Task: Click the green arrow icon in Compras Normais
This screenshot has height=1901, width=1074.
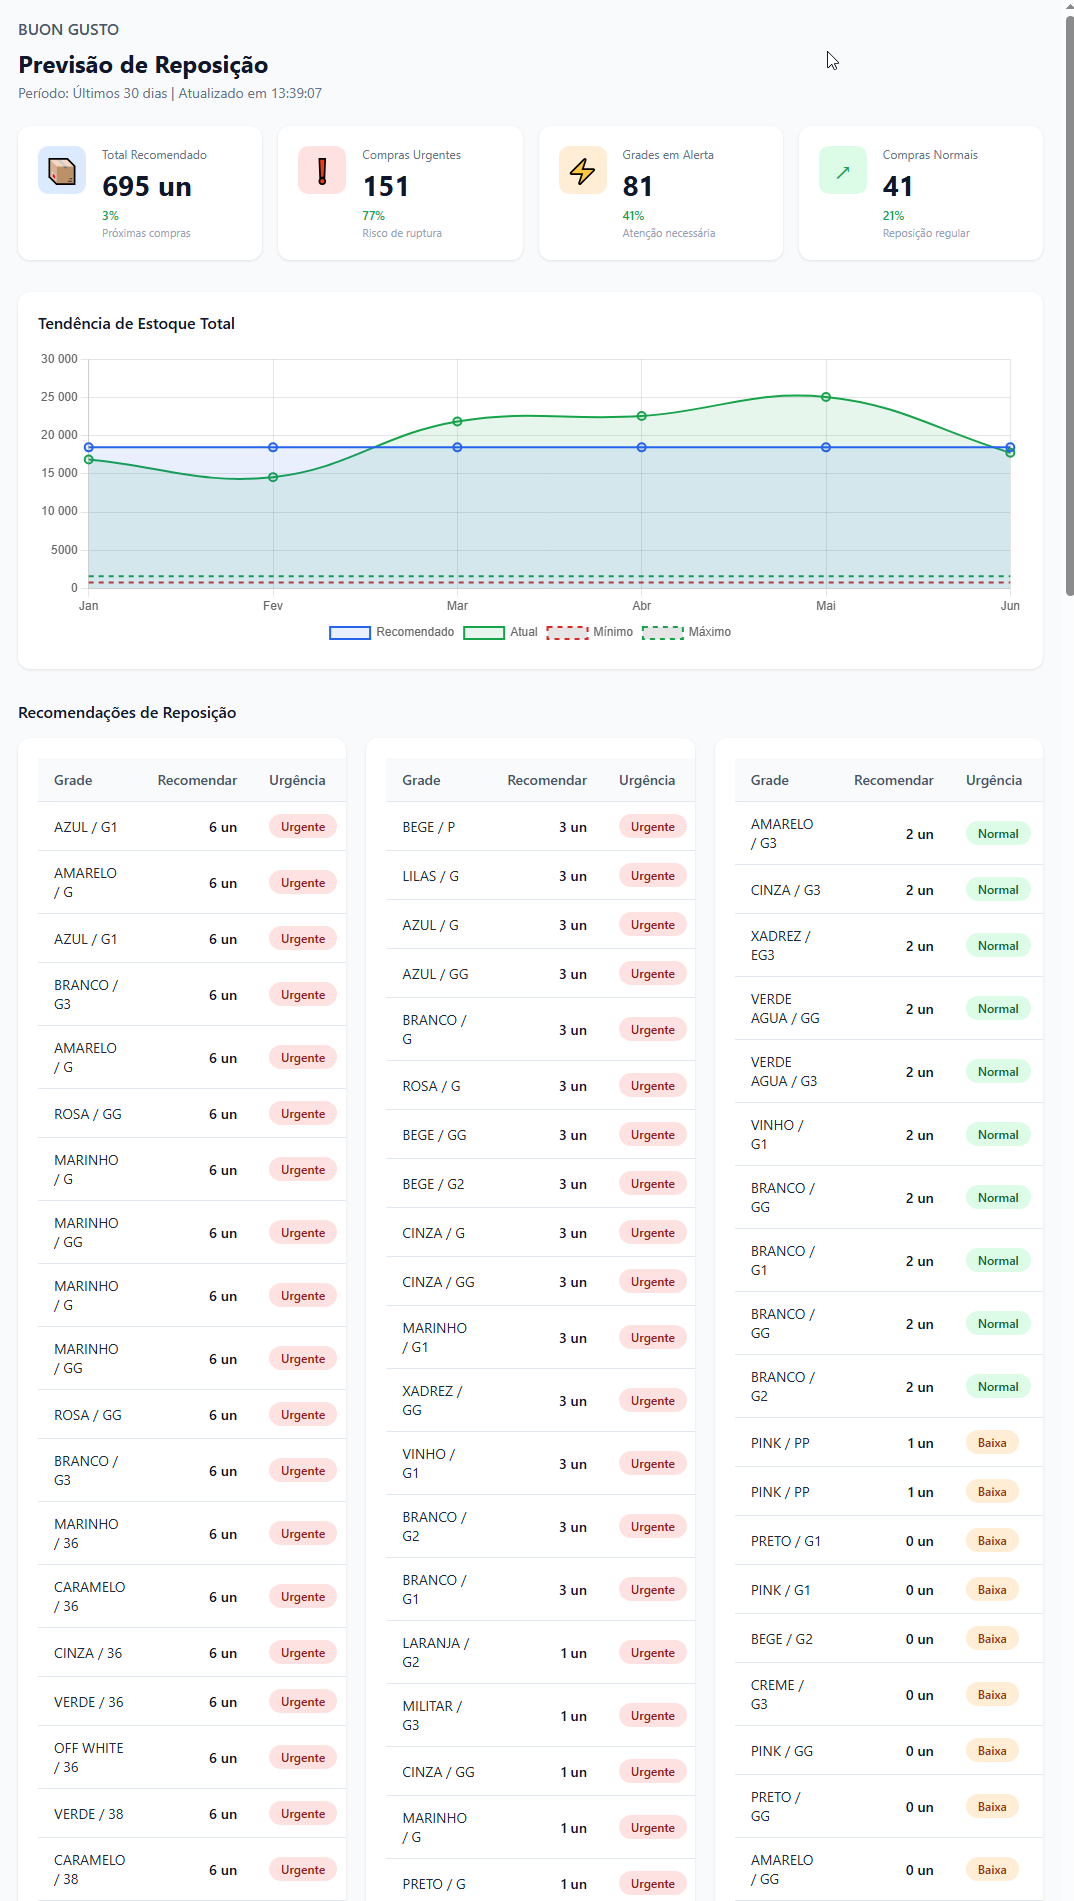Action: pyautogui.click(x=842, y=170)
